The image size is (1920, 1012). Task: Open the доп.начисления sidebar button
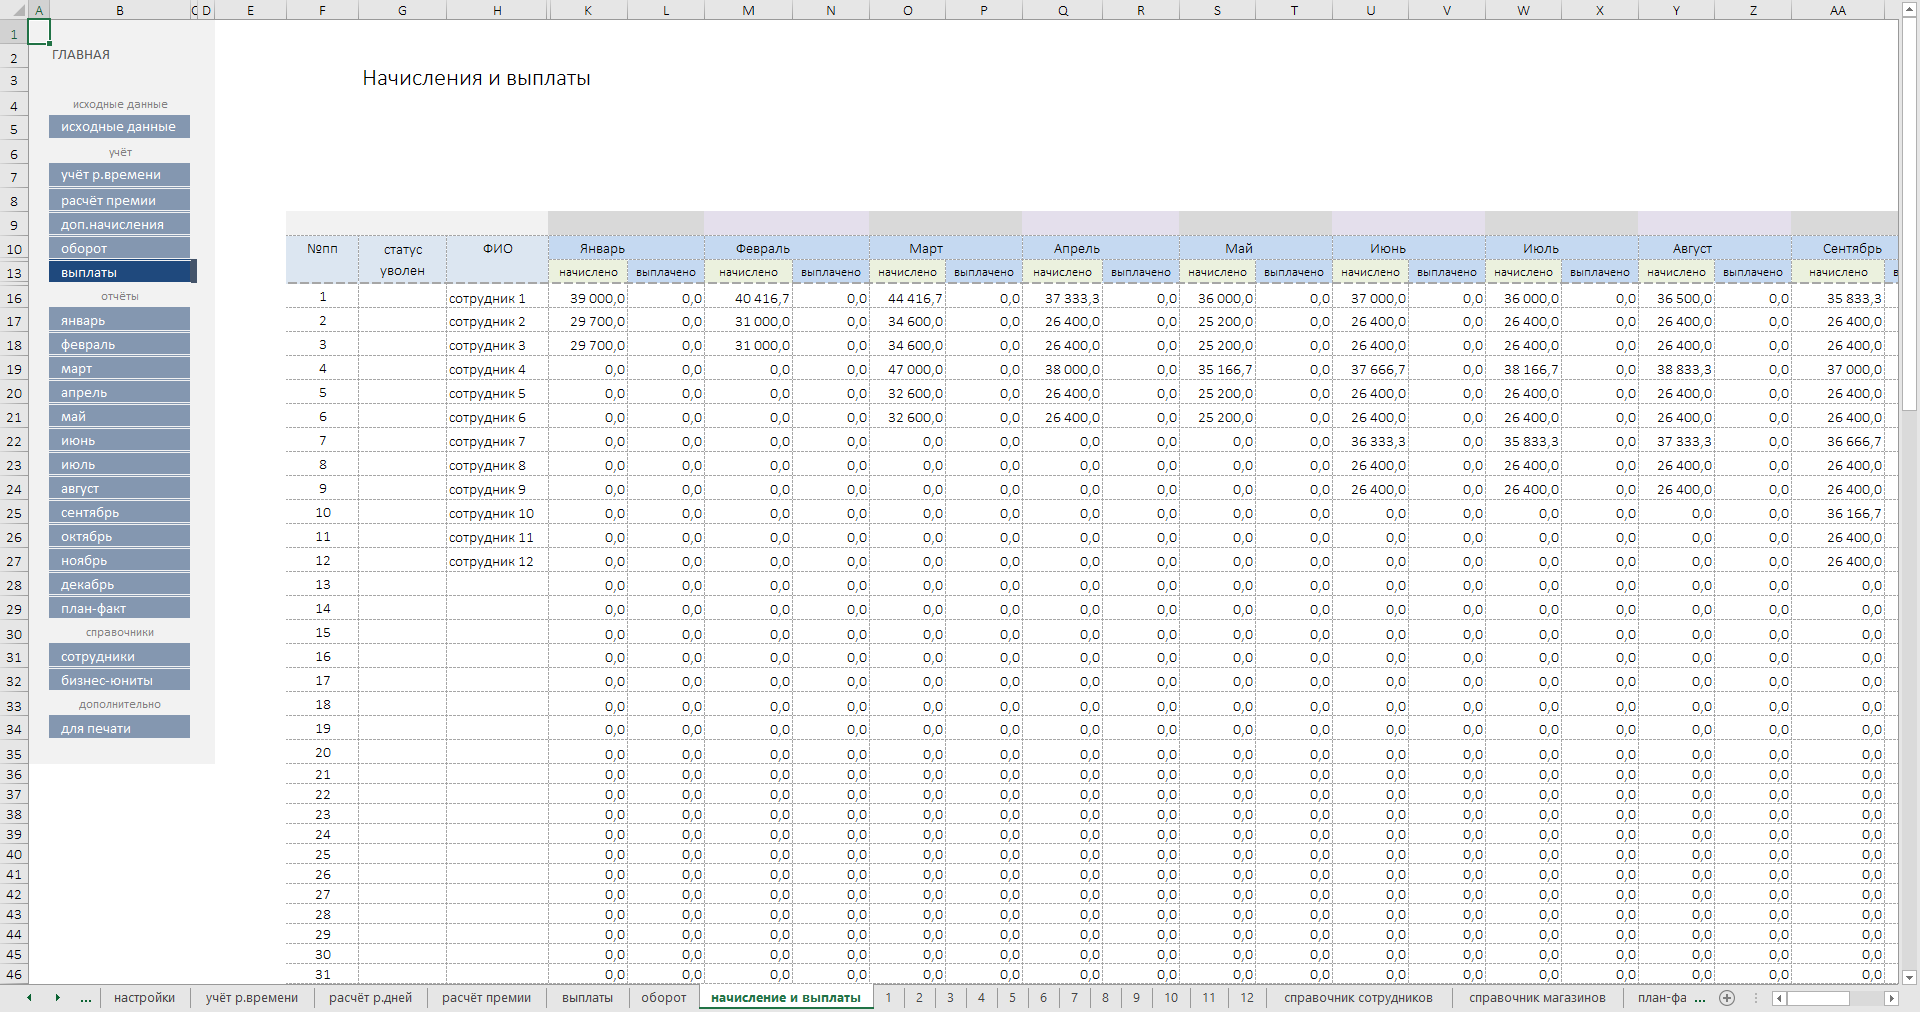119,224
